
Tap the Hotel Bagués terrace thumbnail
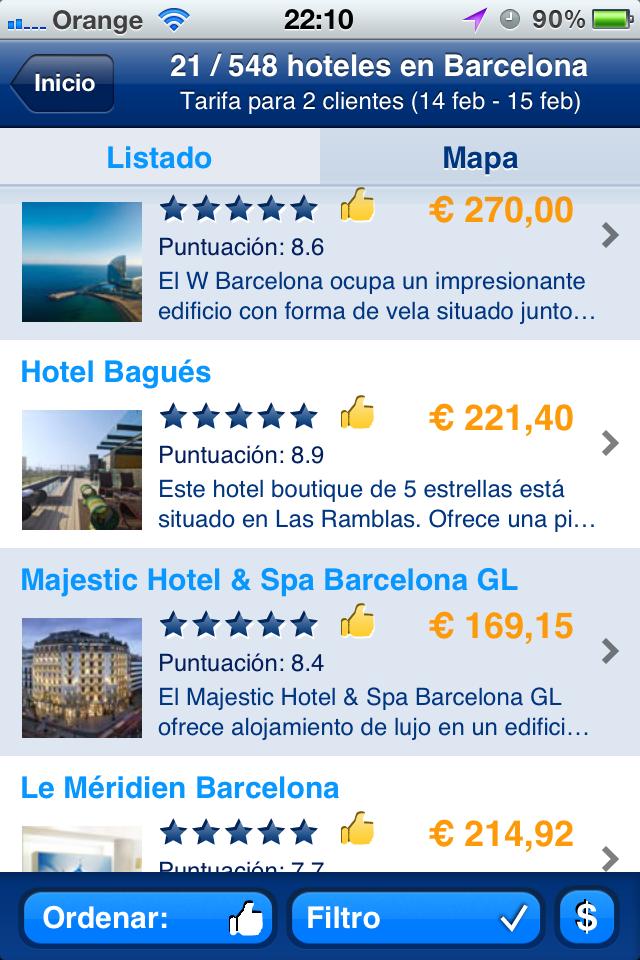[82, 469]
